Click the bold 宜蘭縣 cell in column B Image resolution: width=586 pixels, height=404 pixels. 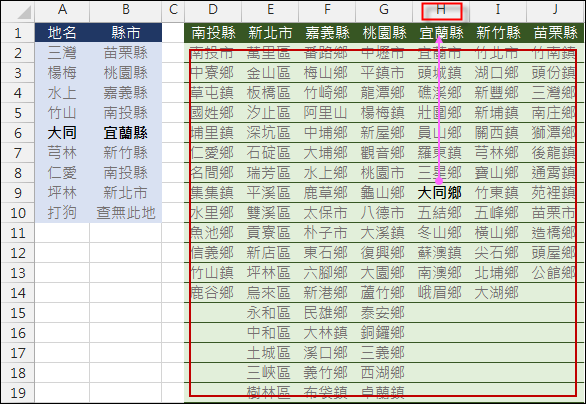[x=126, y=133]
